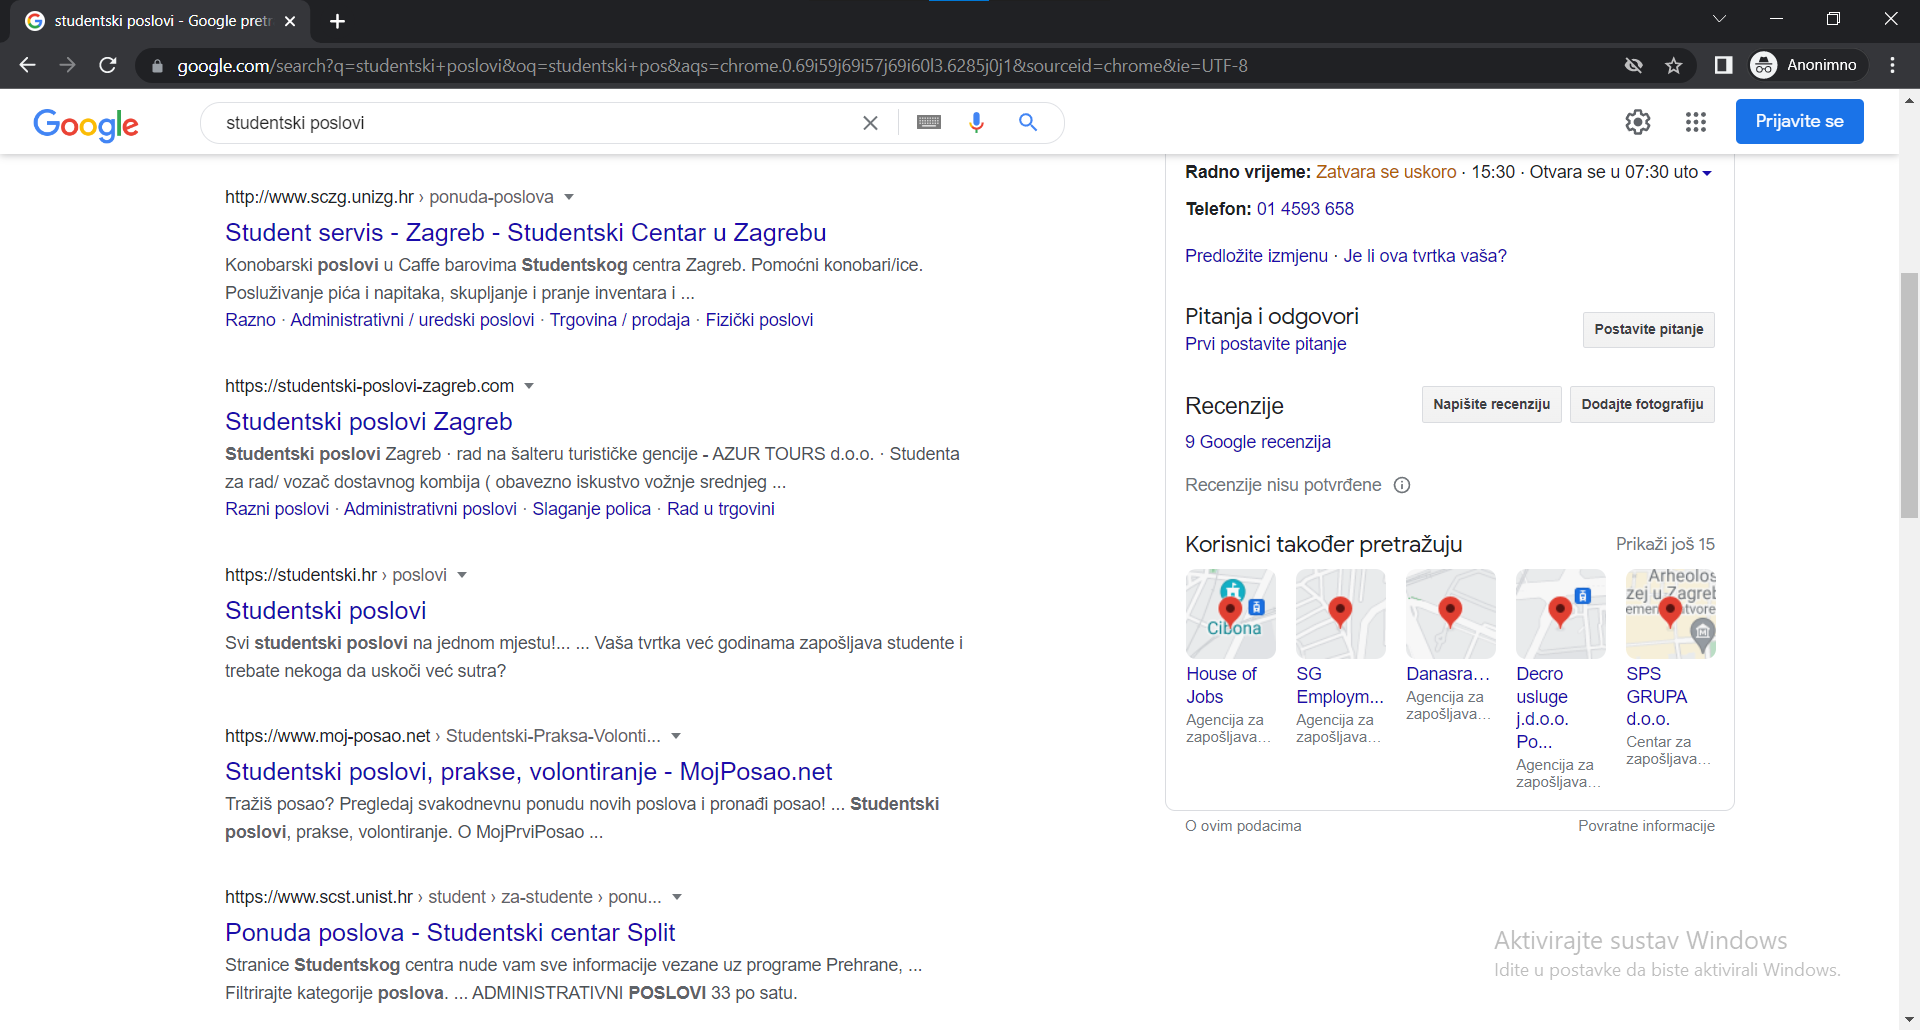Click the voice search microphone icon
Image resolution: width=1920 pixels, height=1030 pixels.
tap(976, 122)
